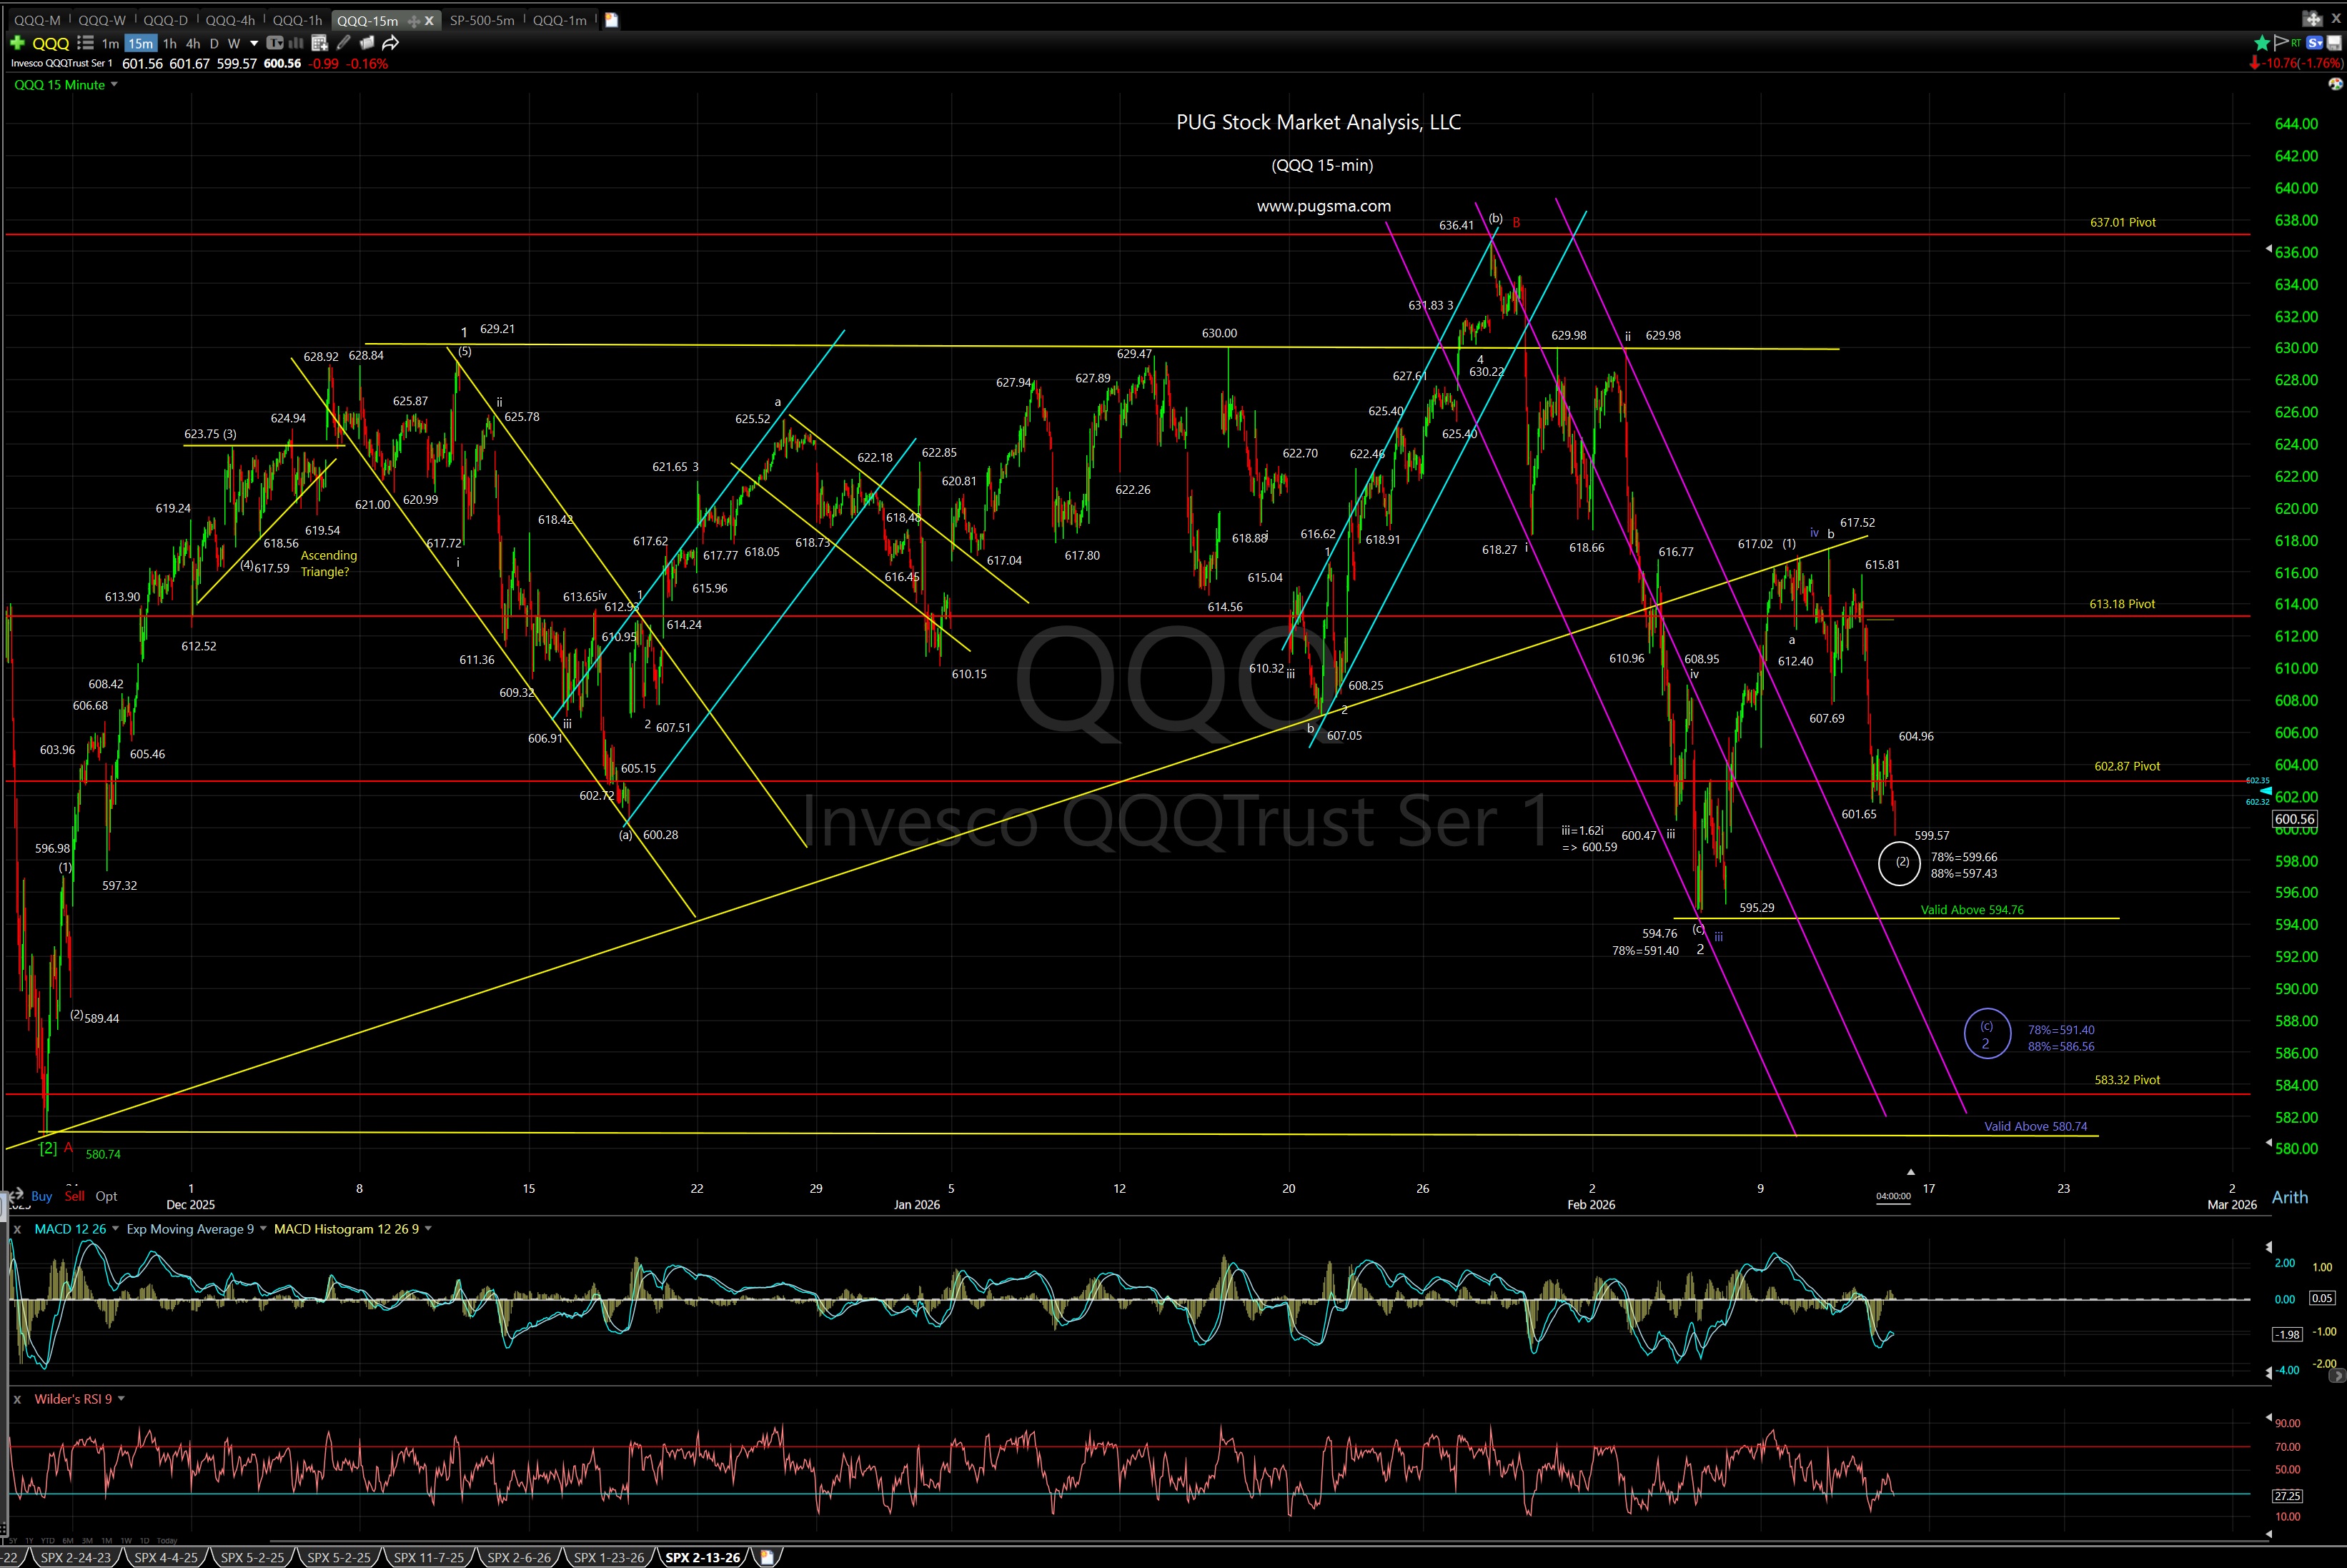Image resolution: width=2347 pixels, height=1568 pixels.
Task: Switch the chart to 1h timeframe
Action: click(169, 43)
